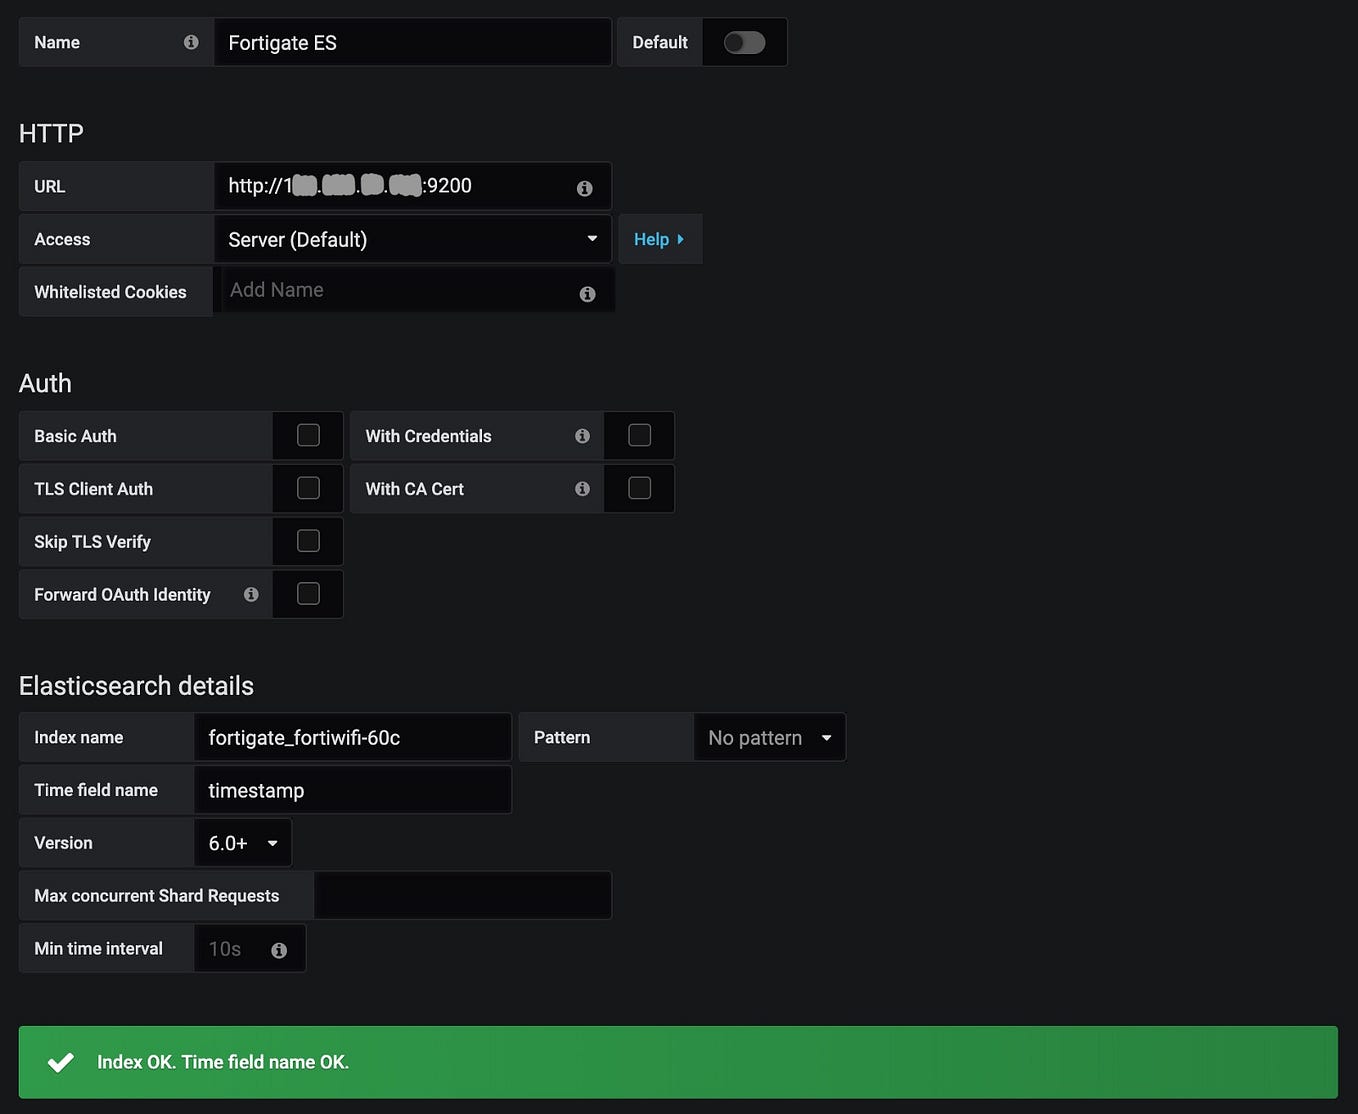
Task: Click the Whitelisted Cookies info icon
Action: [x=587, y=293]
